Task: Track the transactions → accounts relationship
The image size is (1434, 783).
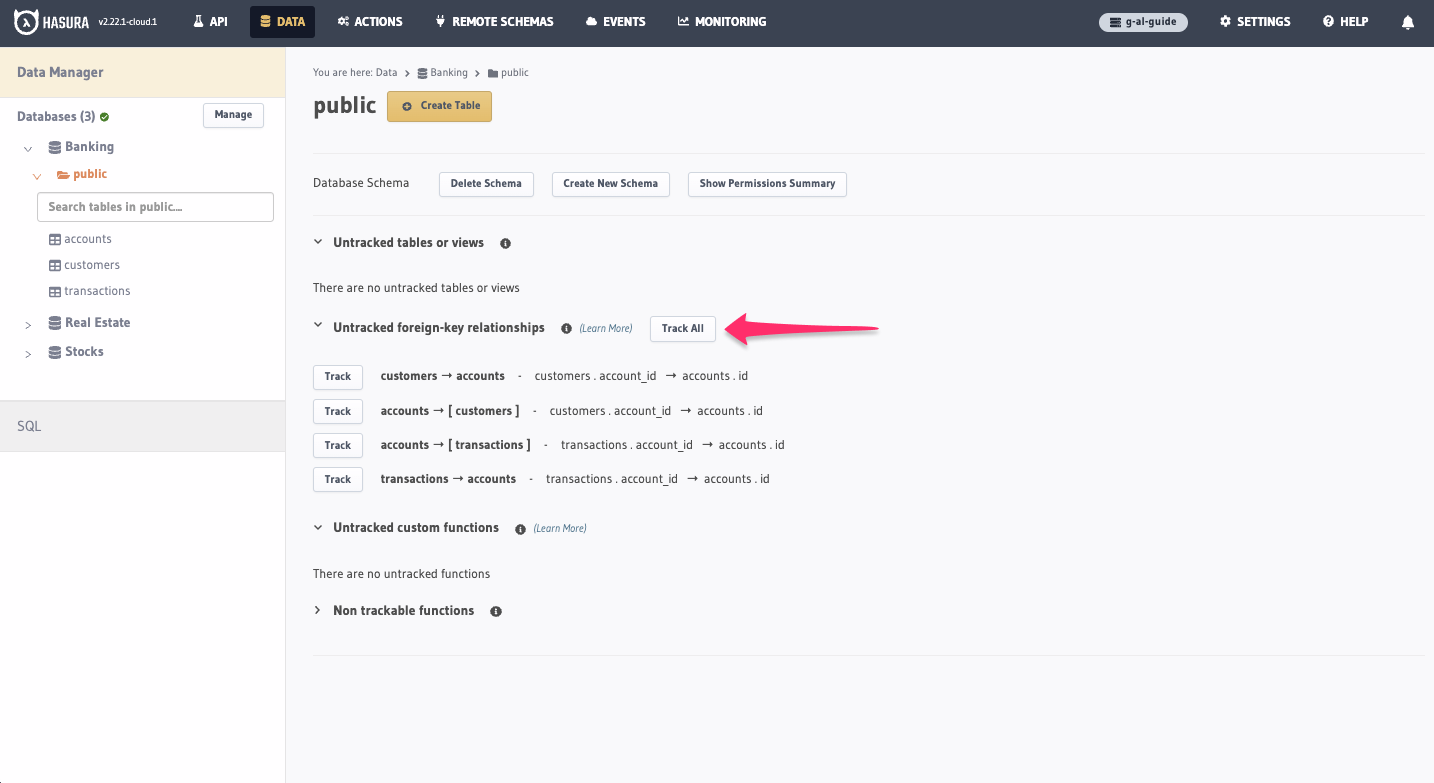Action: [x=337, y=479]
